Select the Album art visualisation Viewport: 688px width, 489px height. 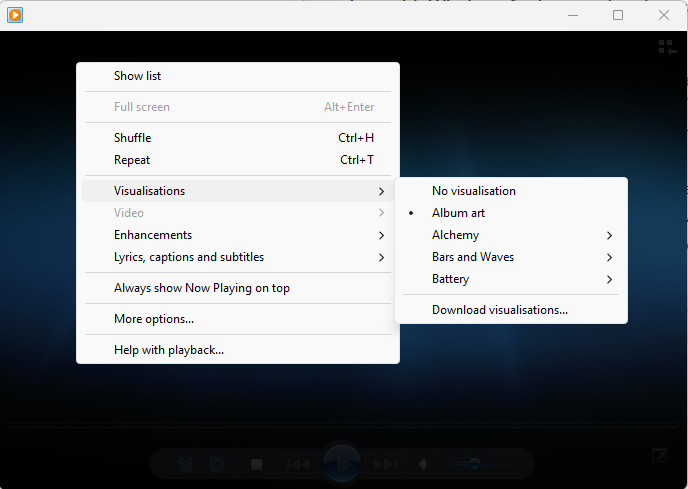511,213
